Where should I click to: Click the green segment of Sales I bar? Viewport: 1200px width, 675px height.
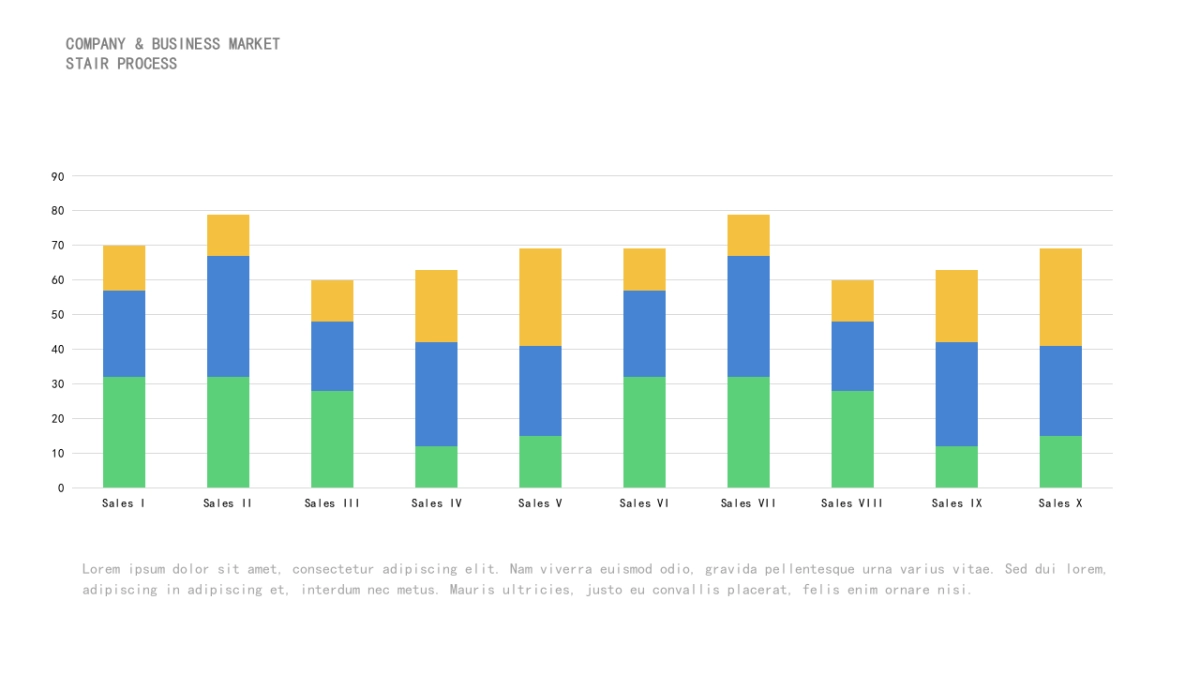coord(124,432)
